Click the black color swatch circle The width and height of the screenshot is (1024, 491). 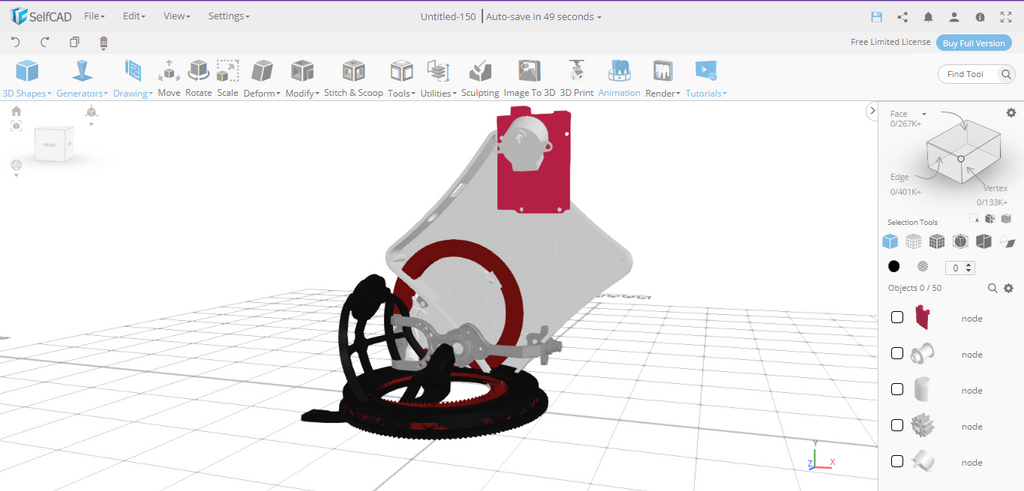(894, 266)
